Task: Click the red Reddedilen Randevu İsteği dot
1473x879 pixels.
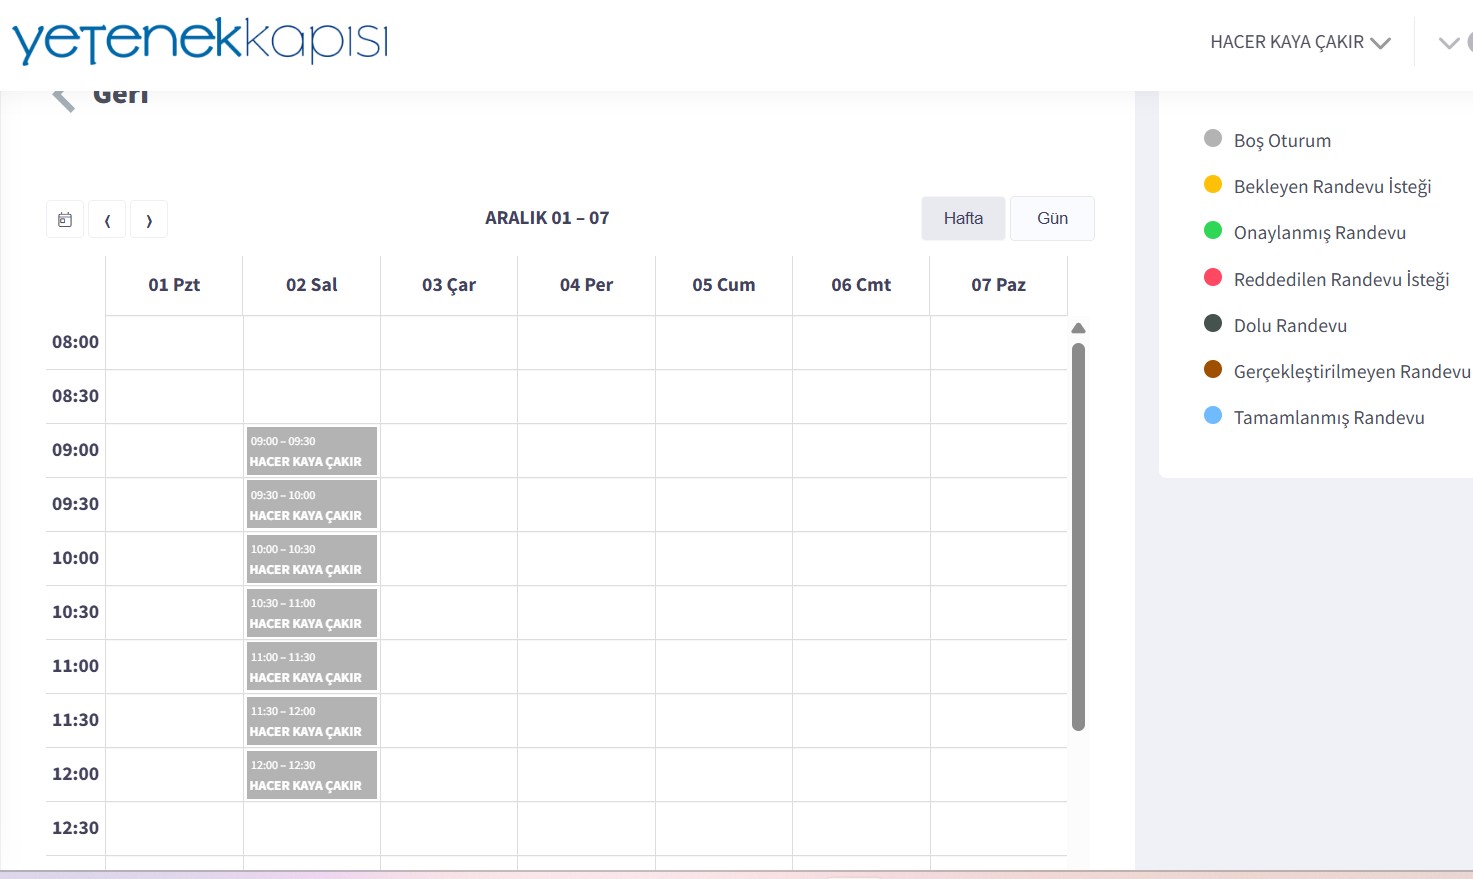Action: 1213,278
